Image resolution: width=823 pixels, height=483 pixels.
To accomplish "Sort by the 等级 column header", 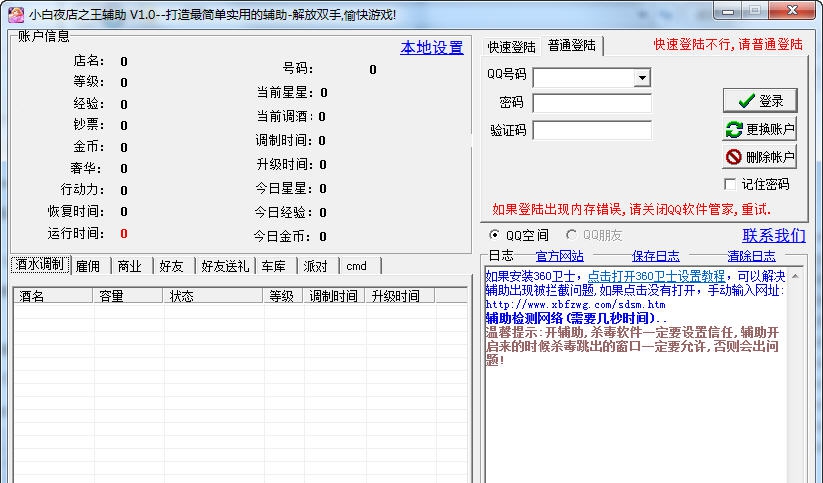I will pyautogui.click(x=283, y=296).
